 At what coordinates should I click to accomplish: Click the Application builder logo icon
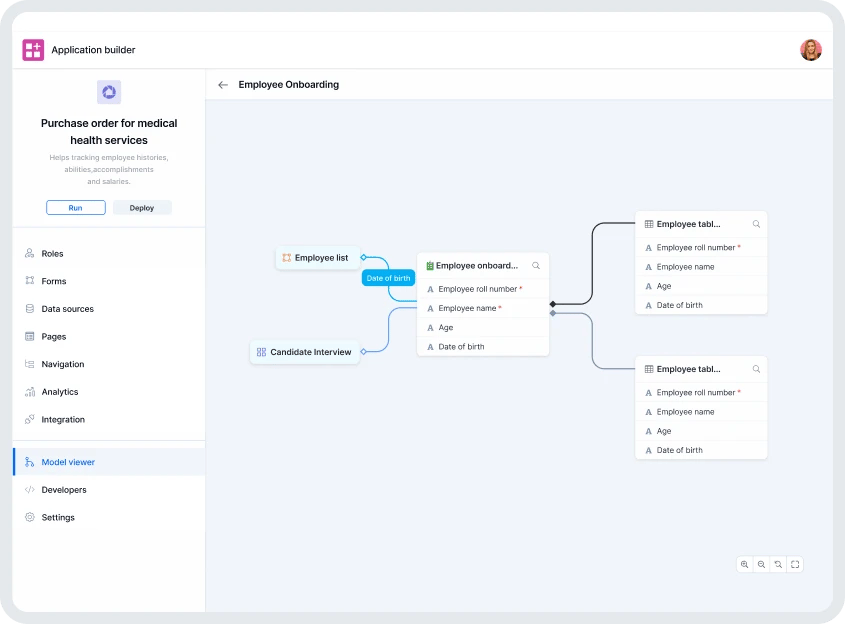(33, 50)
